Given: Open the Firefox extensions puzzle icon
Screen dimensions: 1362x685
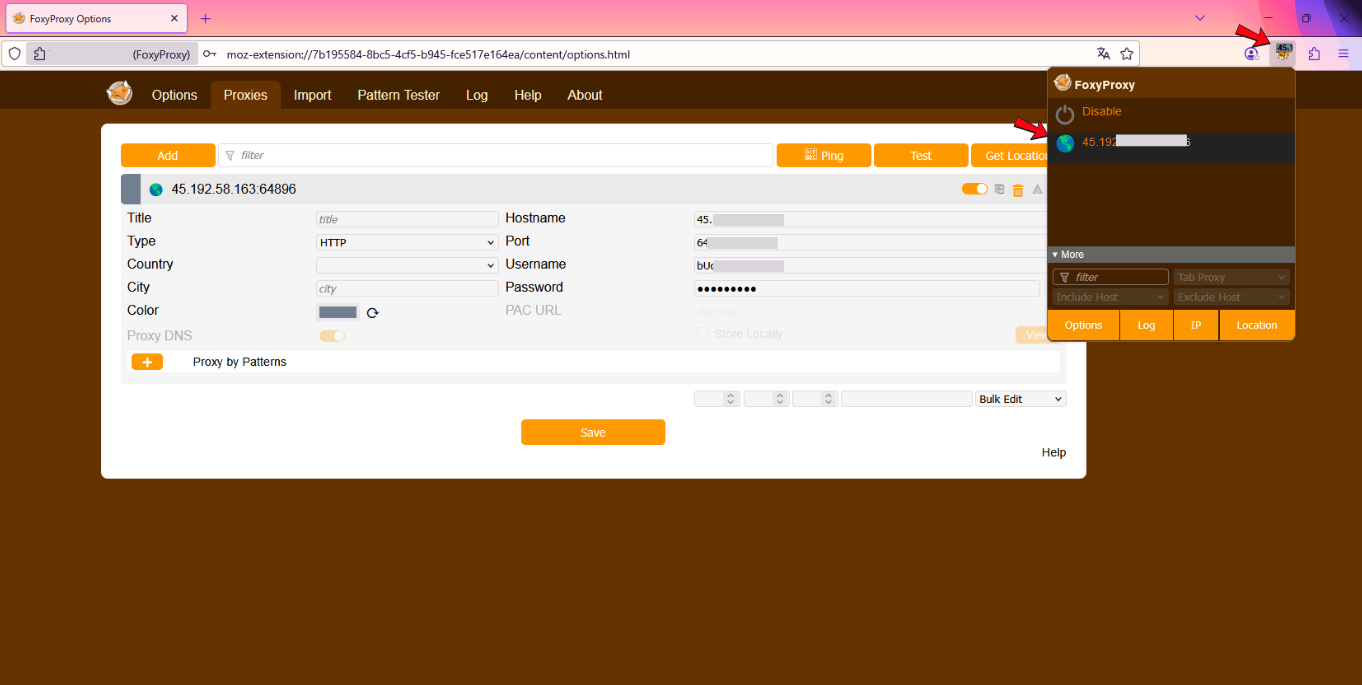Looking at the screenshot, I should point(1314,54).
